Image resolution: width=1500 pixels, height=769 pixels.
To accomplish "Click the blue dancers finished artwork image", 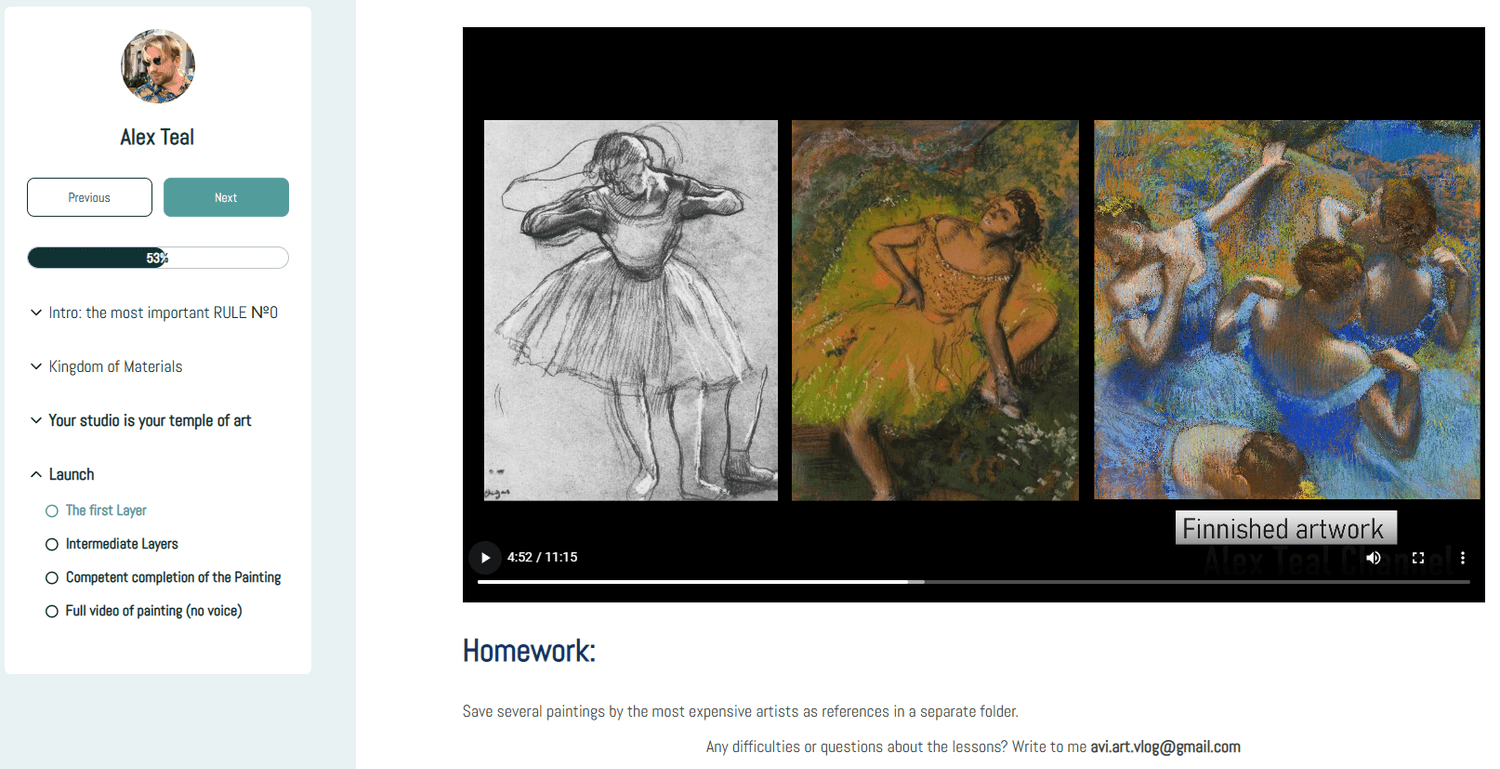I will pyautogui.click(x=1287, y=310).
